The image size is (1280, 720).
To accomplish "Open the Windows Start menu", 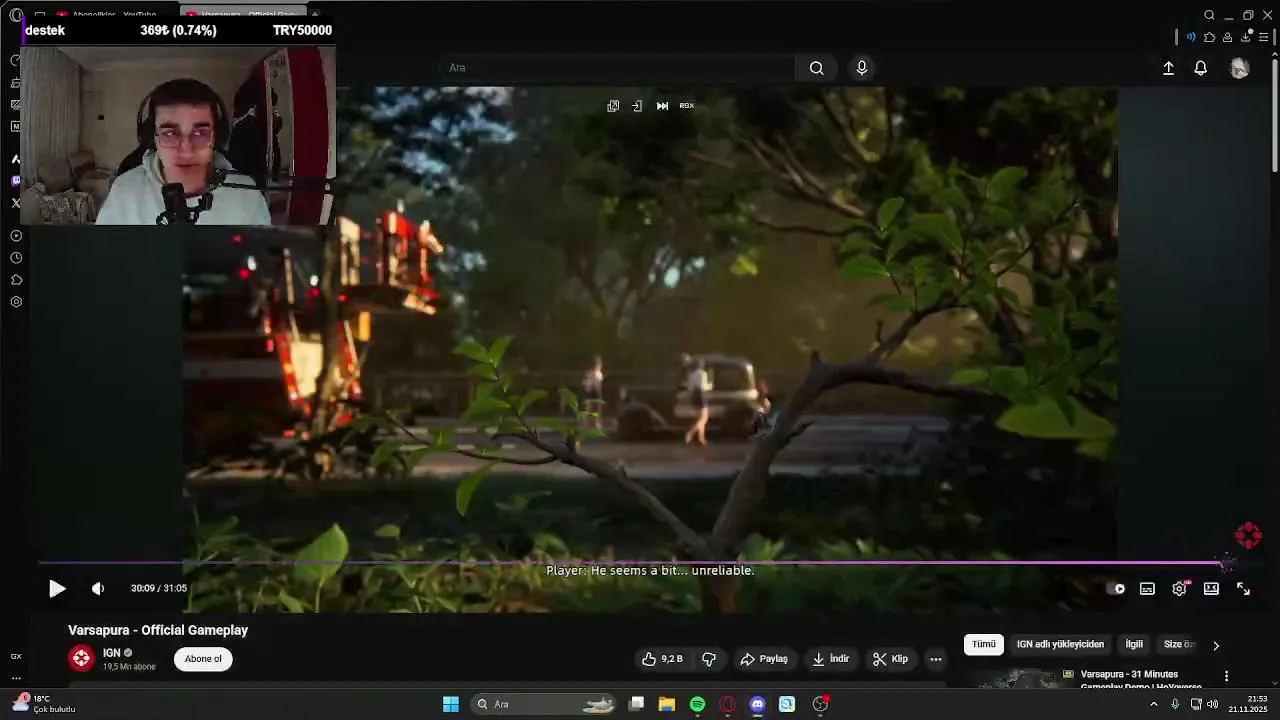I will [451, 704].
